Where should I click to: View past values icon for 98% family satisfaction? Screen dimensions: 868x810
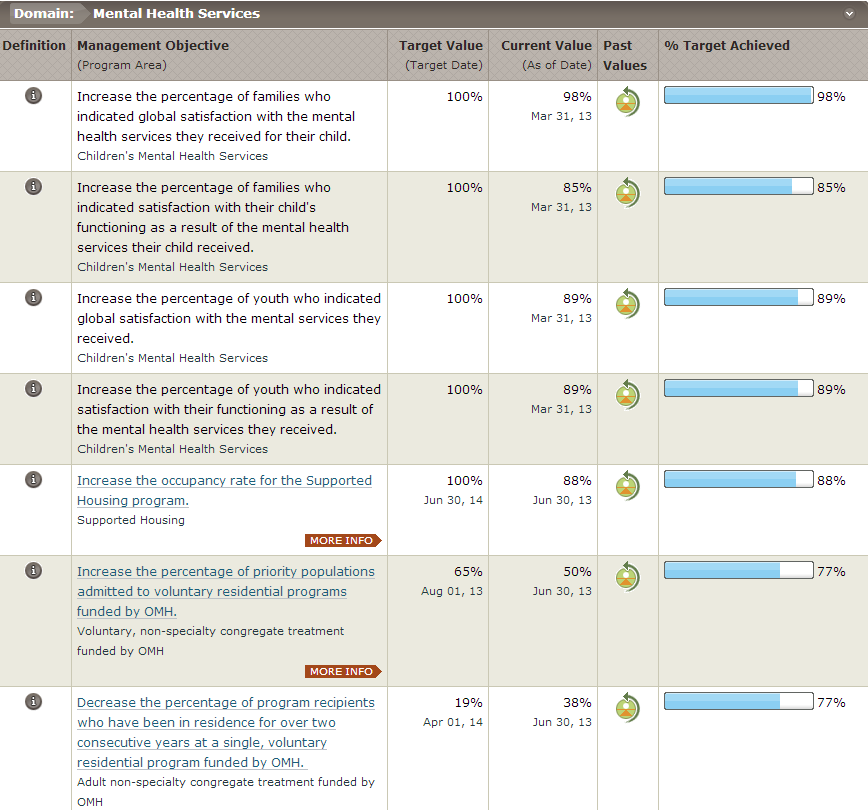click(627, 102)
